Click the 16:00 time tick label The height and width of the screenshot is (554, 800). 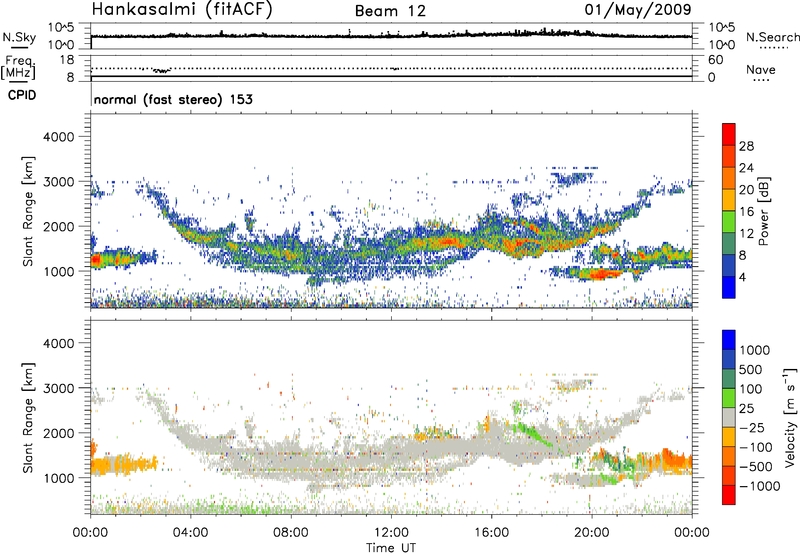491,533
